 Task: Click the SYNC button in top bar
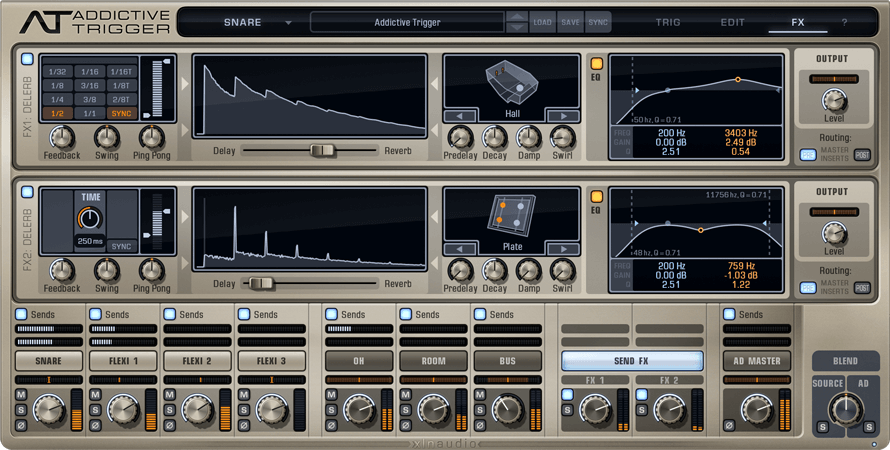598,23
